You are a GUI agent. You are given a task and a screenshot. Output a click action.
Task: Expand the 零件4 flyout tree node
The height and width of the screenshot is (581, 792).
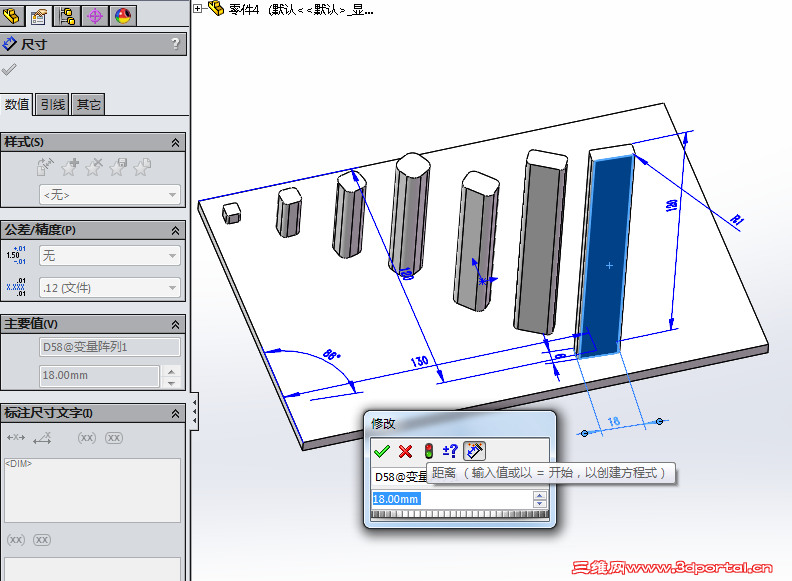[198, 8]
